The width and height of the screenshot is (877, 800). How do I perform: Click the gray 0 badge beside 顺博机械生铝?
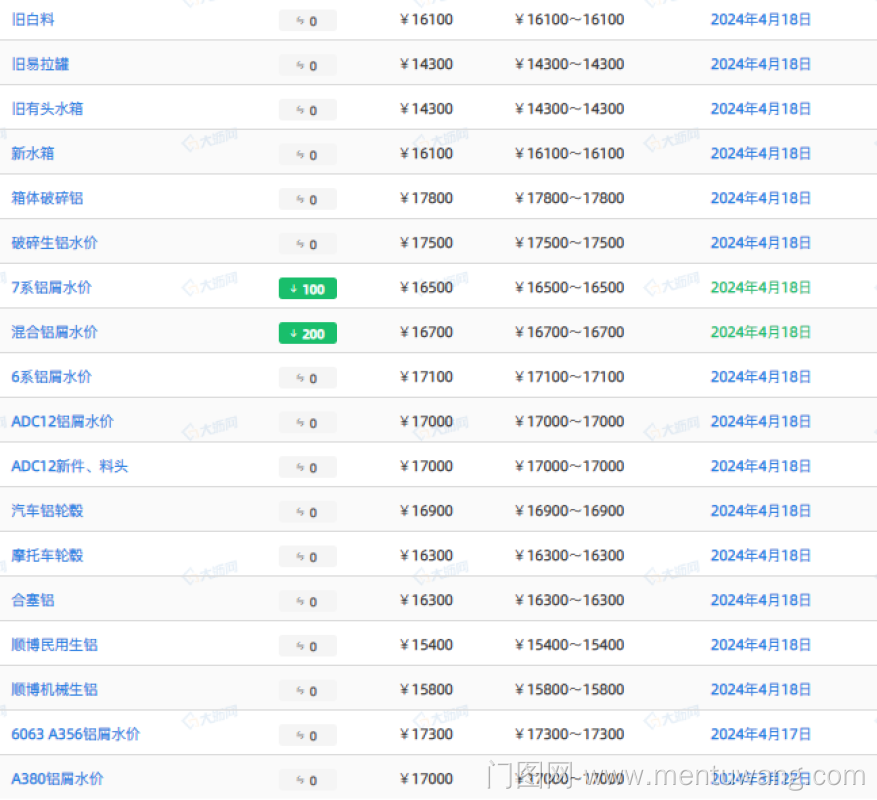point(307,691)
